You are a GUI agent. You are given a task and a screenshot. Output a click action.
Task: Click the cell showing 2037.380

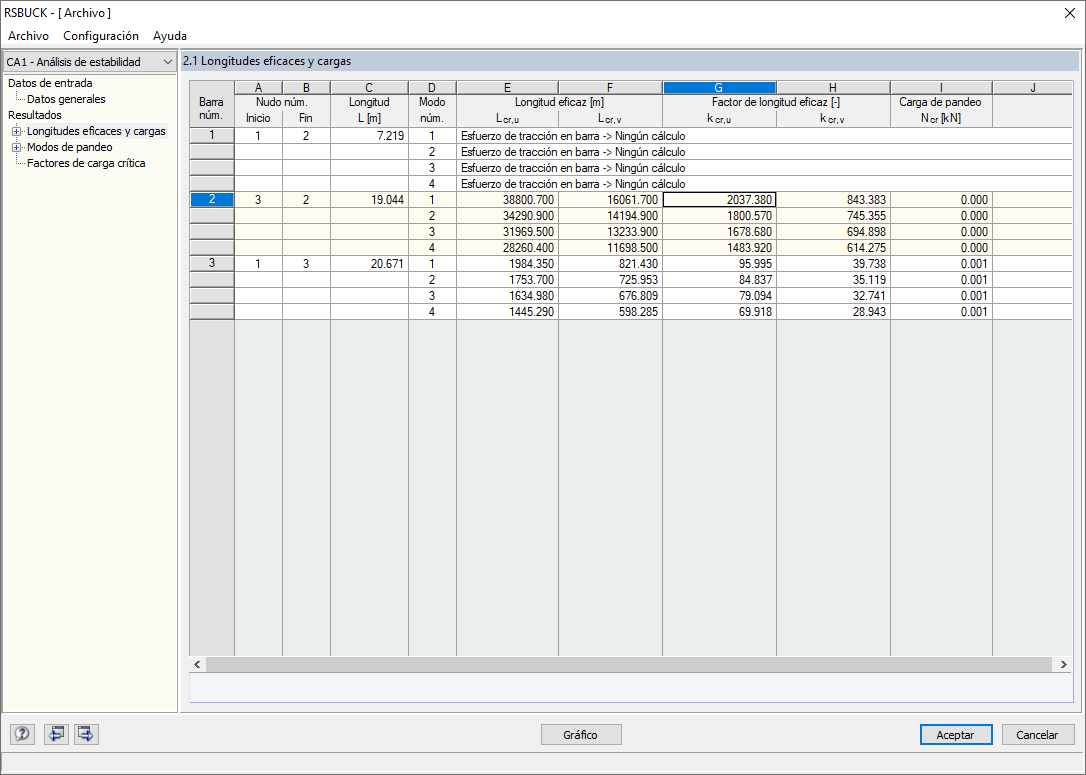click(x=718, y=199)
